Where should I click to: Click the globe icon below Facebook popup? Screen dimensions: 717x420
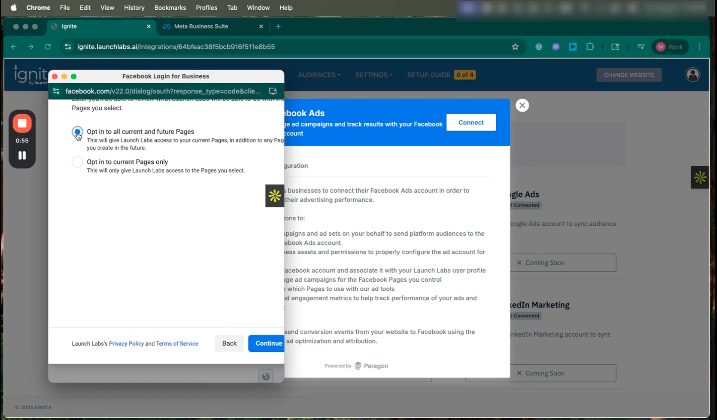(x=266, y=377)
